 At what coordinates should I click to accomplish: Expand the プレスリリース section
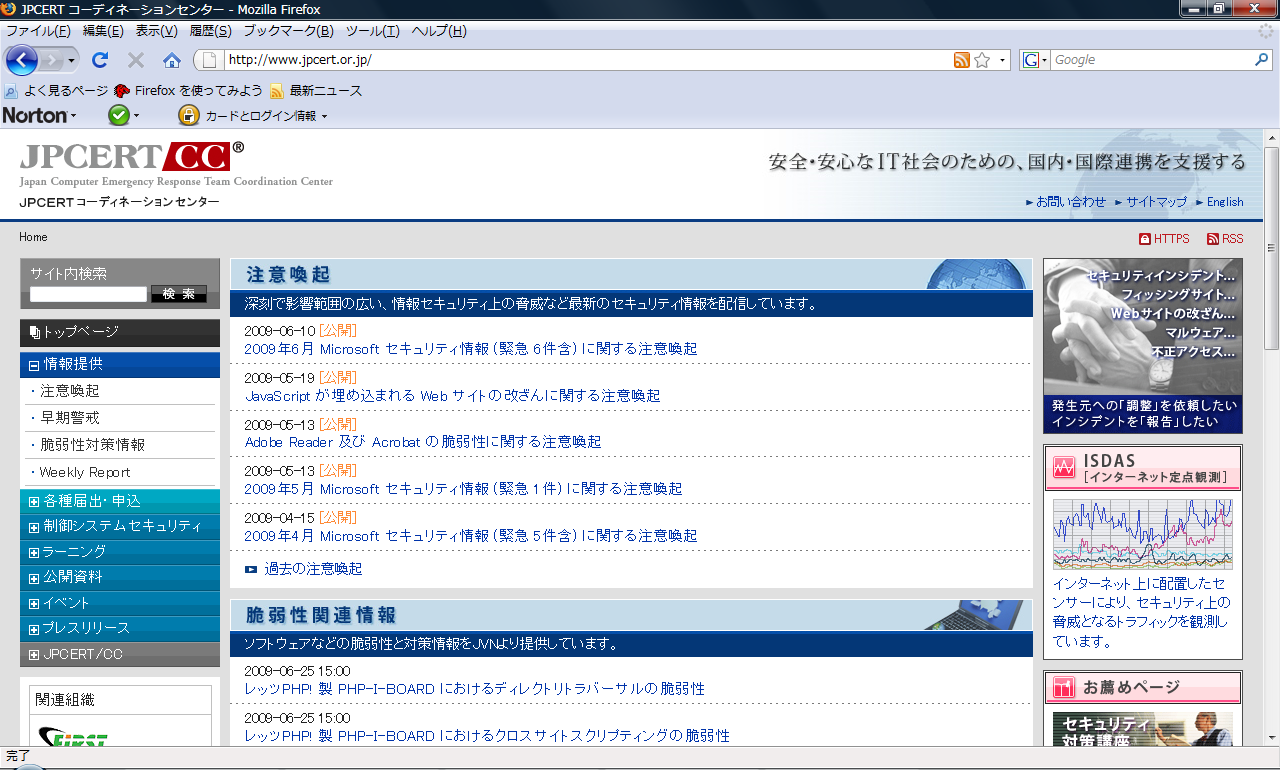point(34,628)
